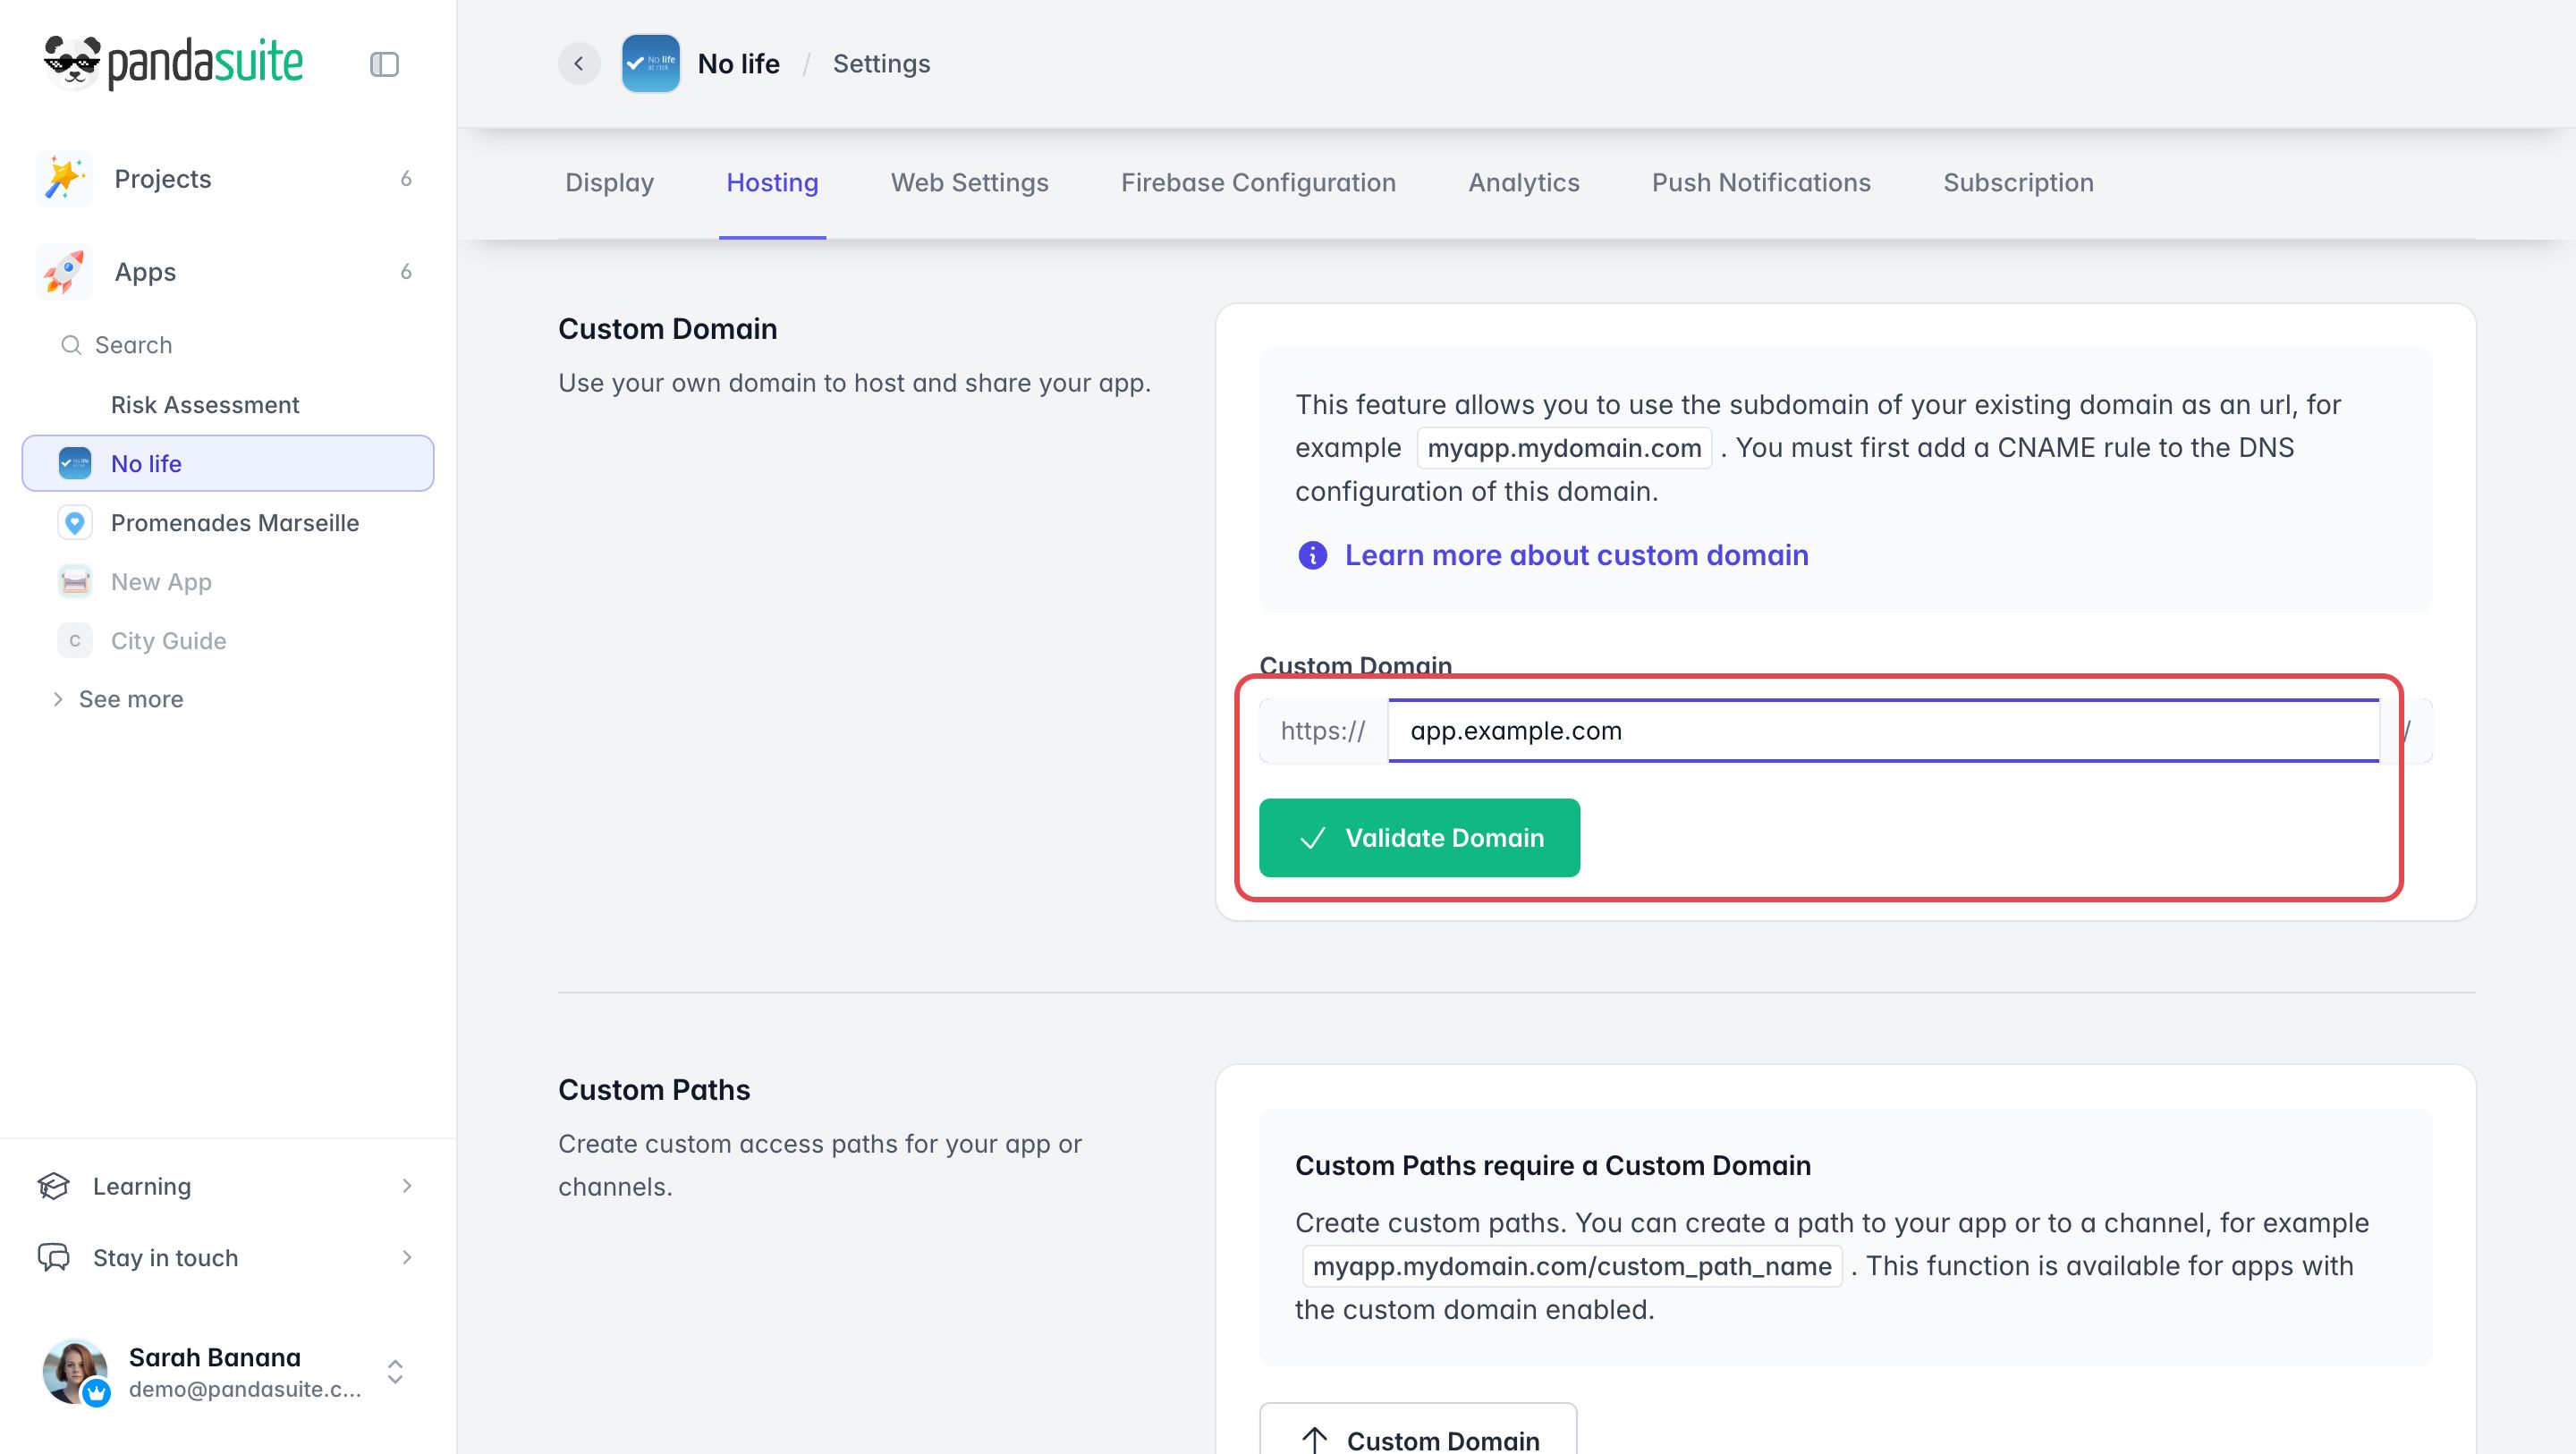Click the New App icon
The width and height of the screenshot is (2576, 1454).
click(75, 581)
